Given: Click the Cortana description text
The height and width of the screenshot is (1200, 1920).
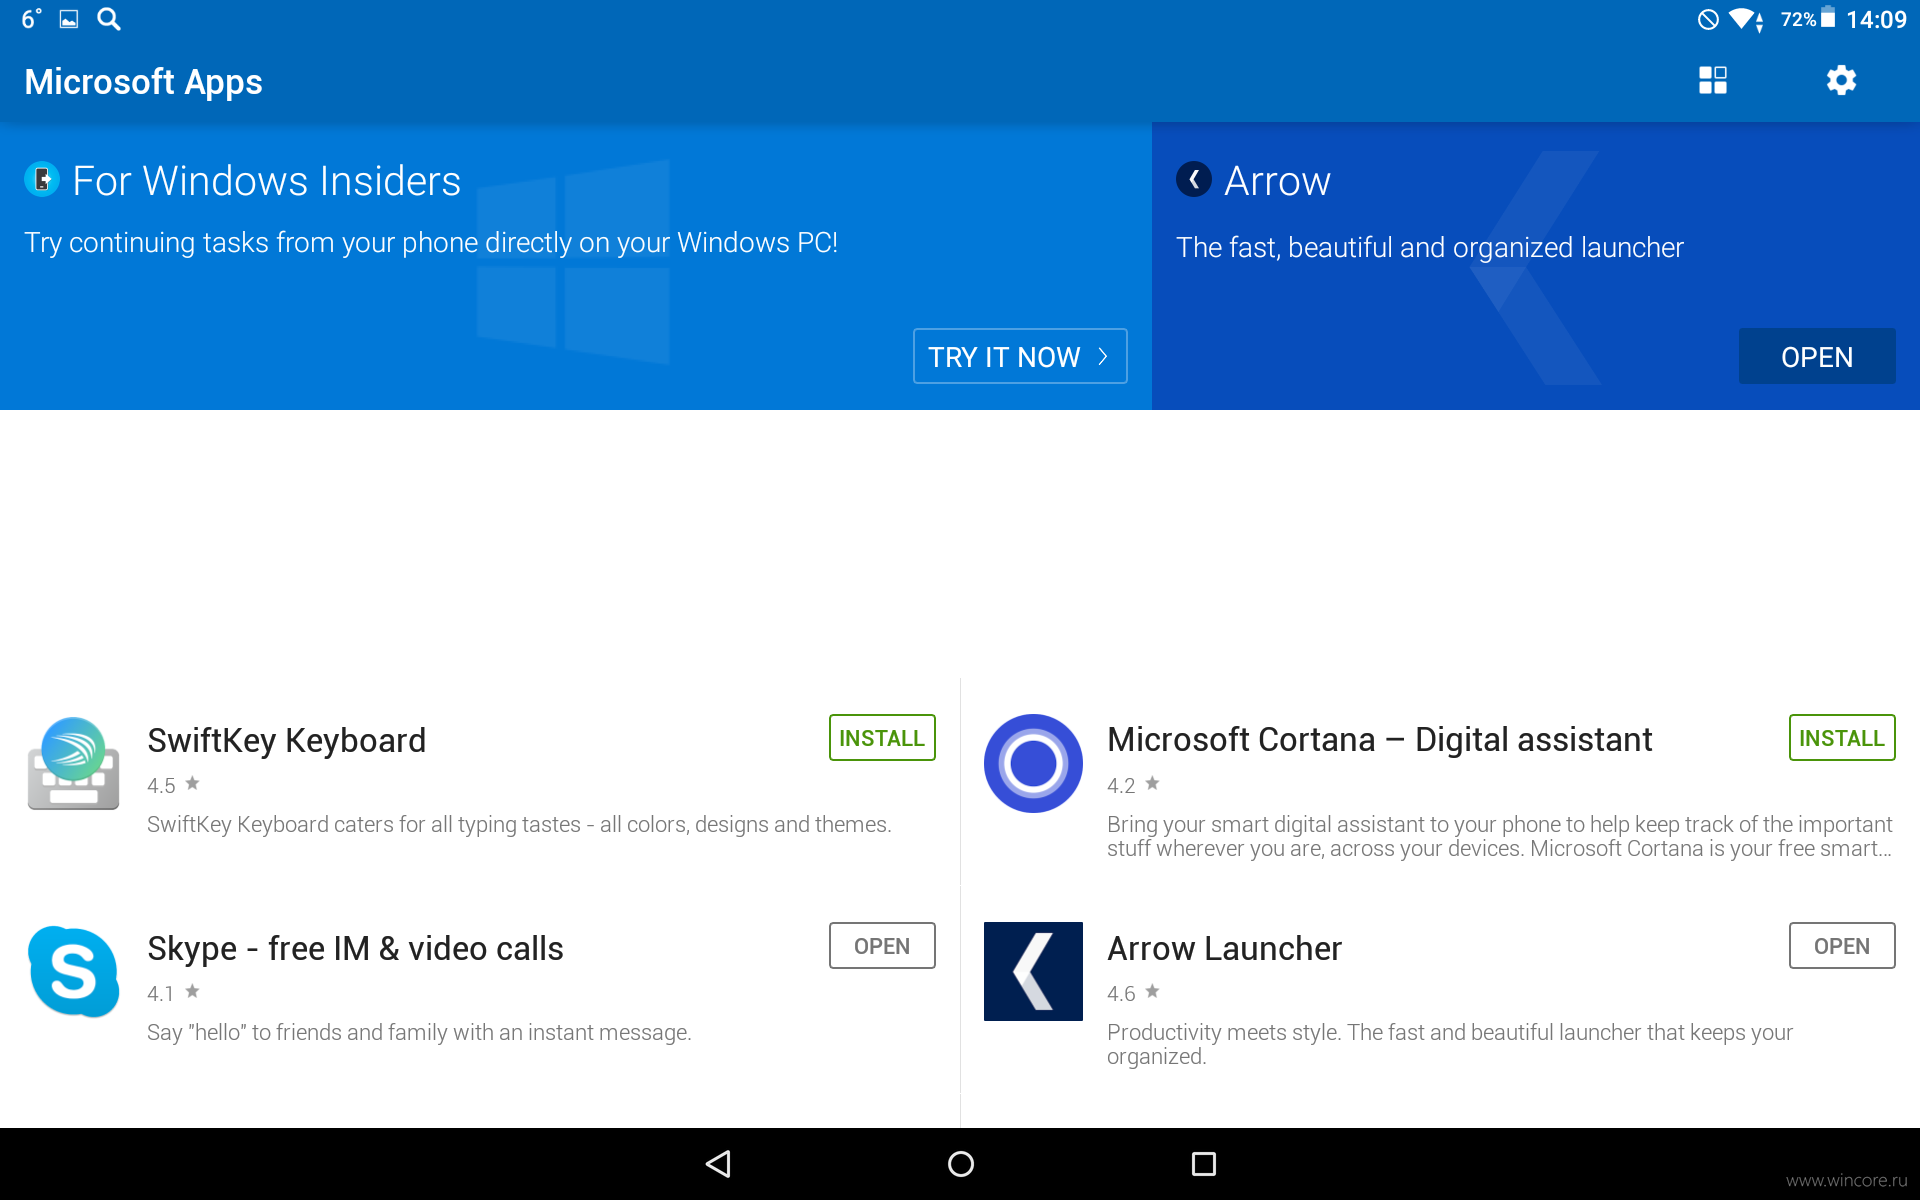Looking at the screenshot, I should coord(1499,836).
